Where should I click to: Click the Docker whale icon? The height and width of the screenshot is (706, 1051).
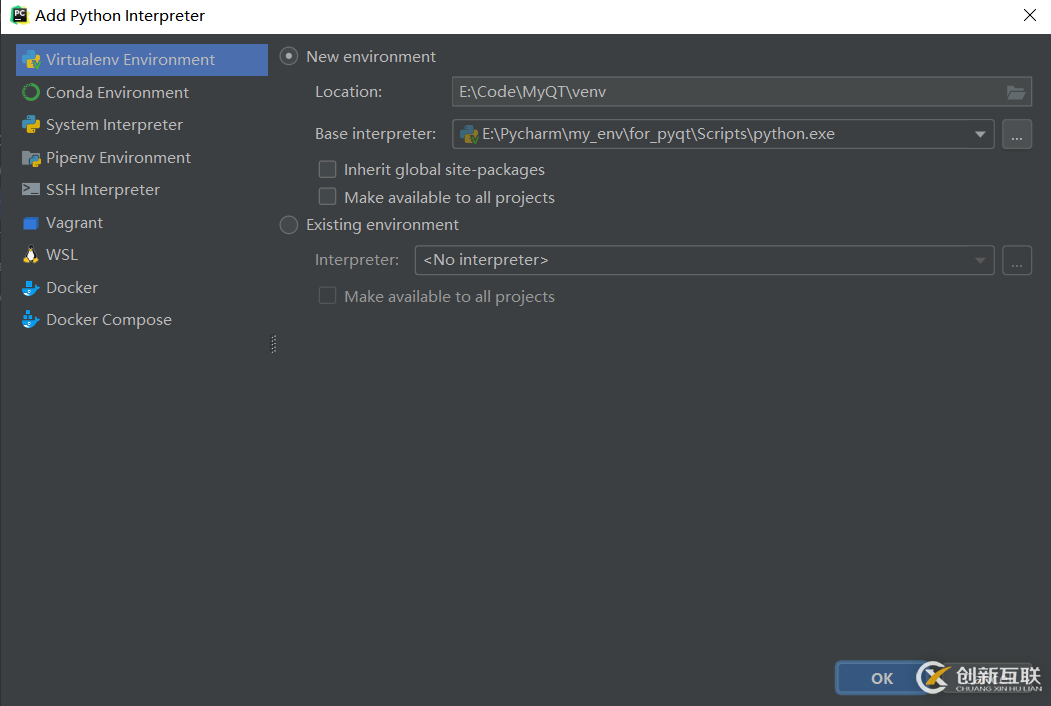[x=31, y=288]
